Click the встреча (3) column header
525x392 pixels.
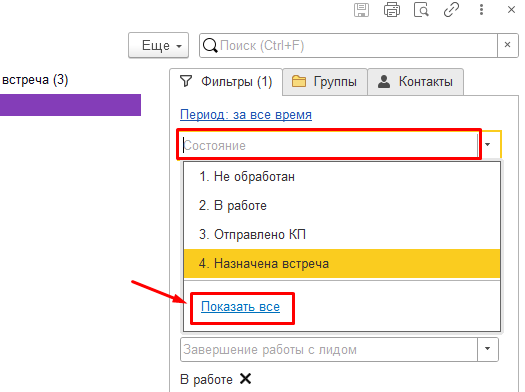35,80
